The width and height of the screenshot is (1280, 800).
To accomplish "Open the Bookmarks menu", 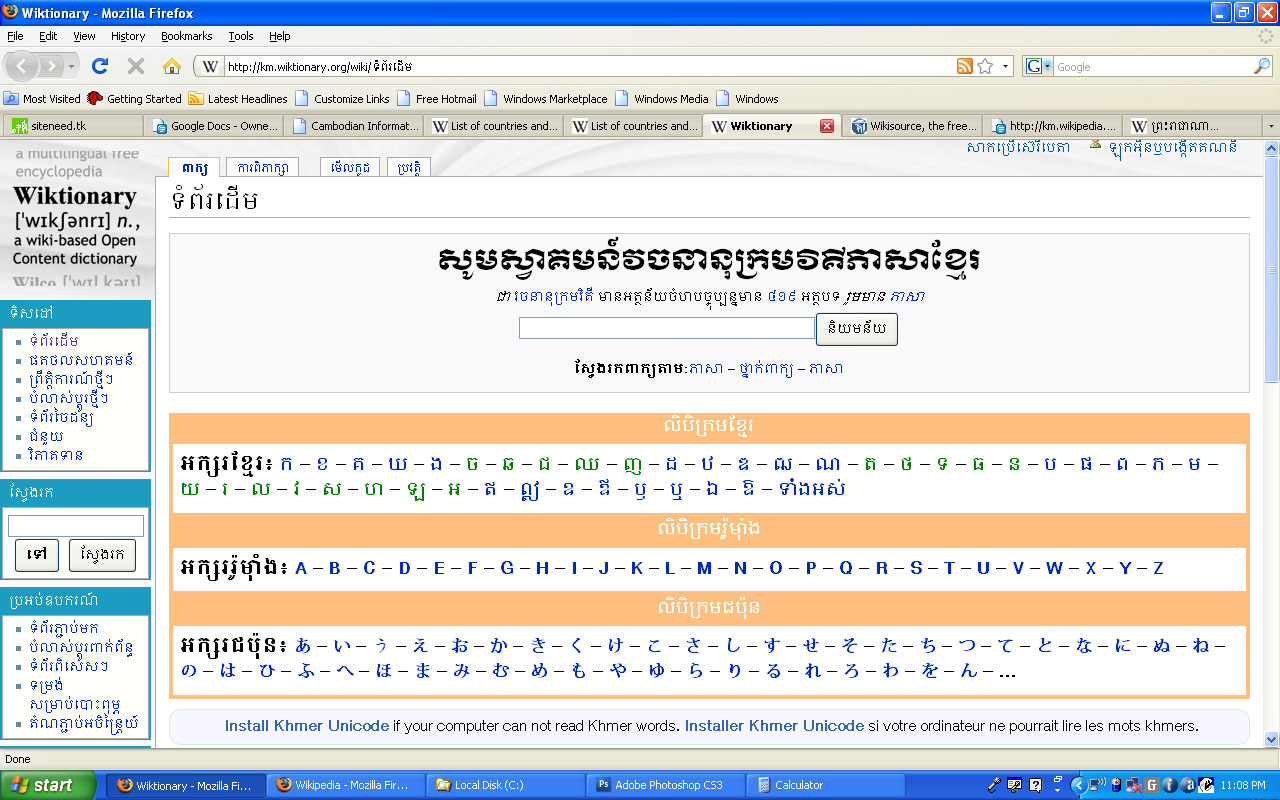I will click(x=186, y=36).
